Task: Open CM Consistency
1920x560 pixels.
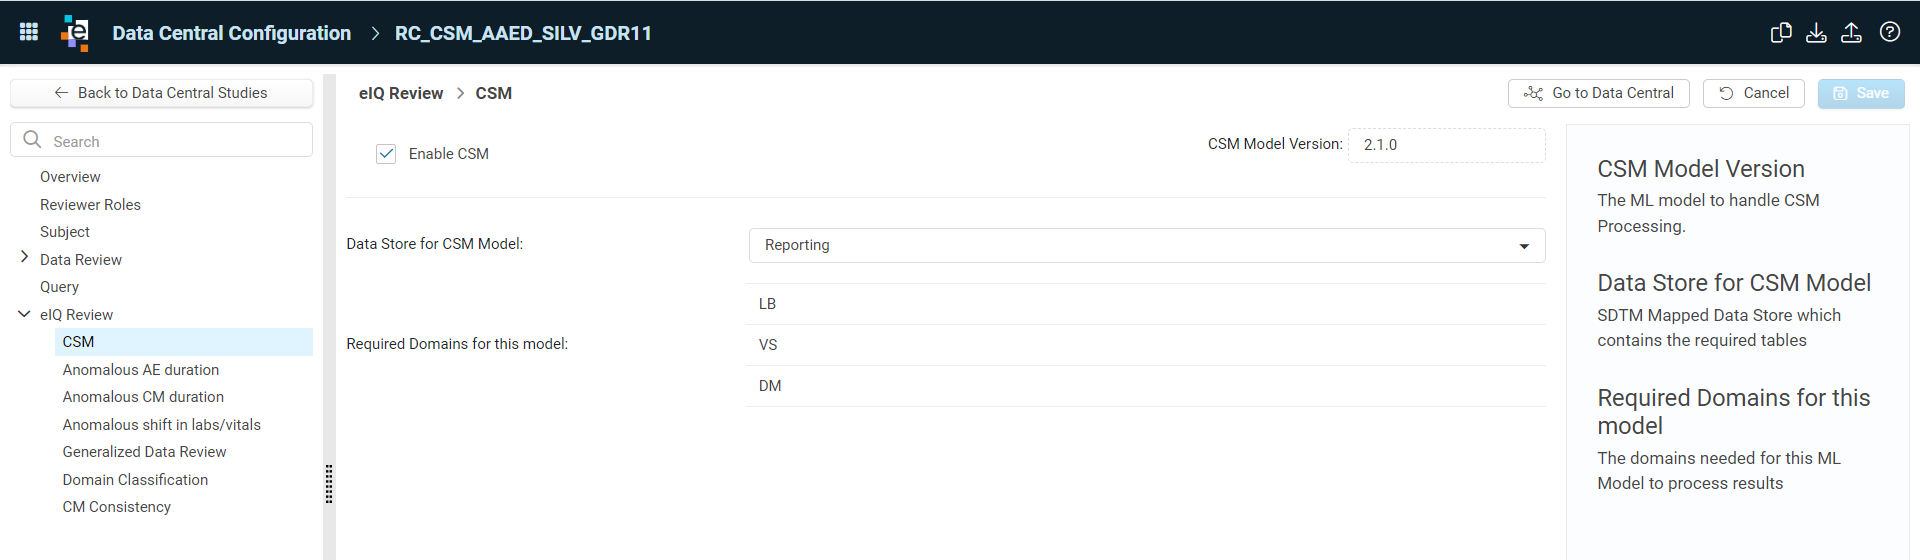Action: tap(116, 507)
